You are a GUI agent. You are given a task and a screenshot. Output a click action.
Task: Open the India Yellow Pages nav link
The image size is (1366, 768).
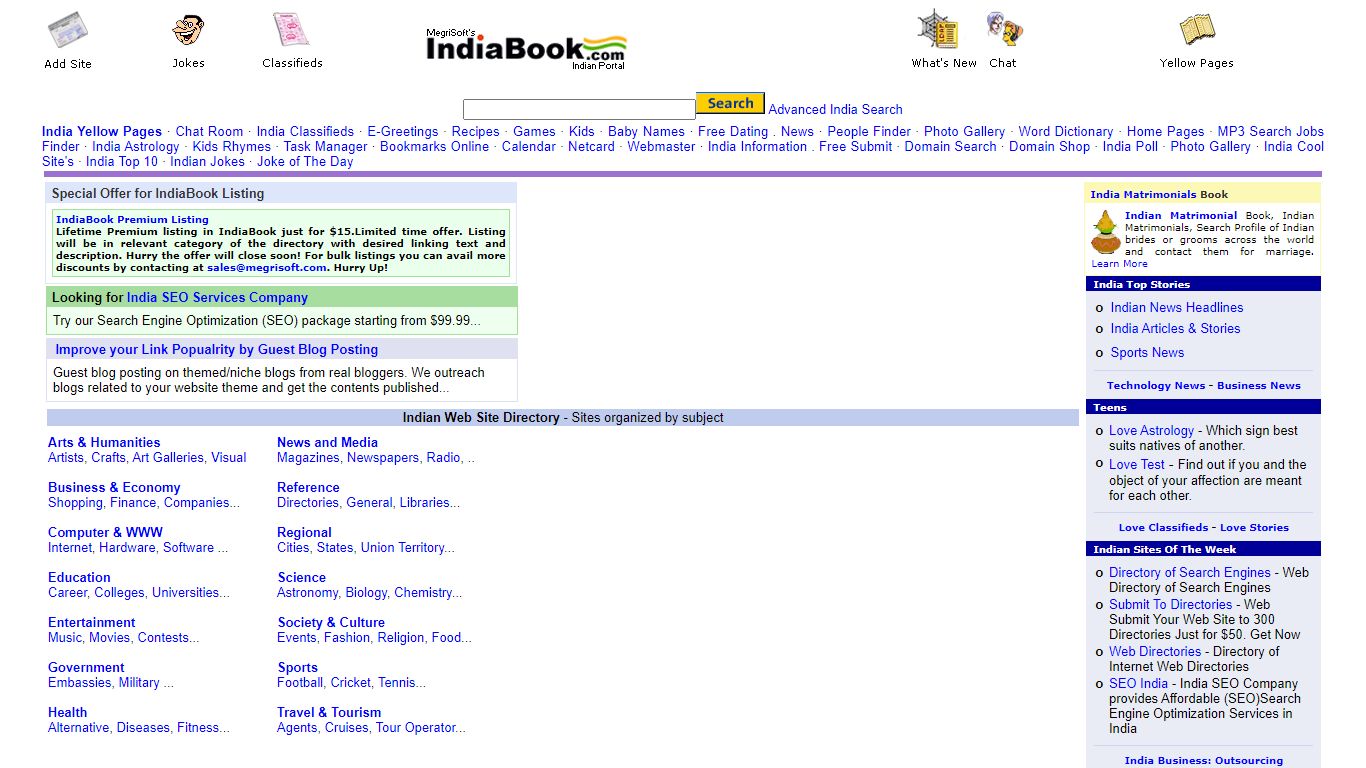tap(102, 131)
